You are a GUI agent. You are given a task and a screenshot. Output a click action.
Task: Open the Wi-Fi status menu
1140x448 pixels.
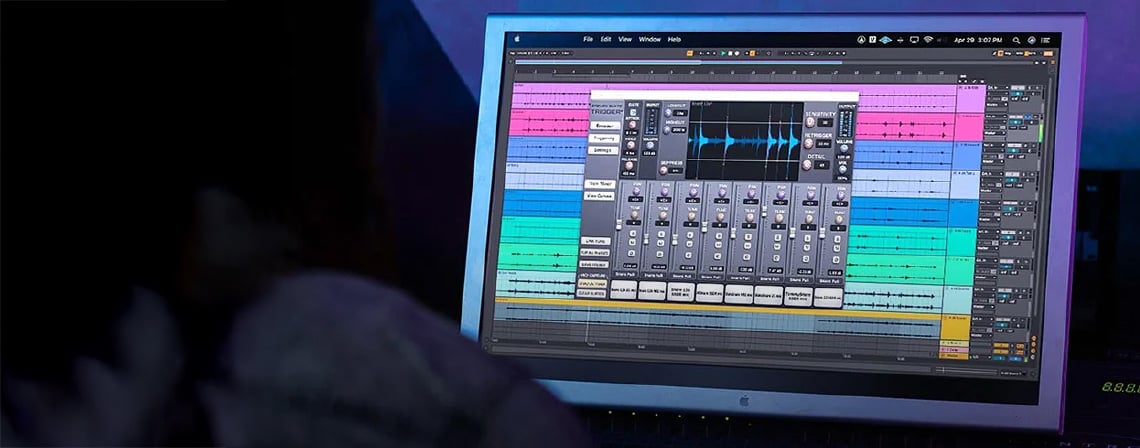(928, 40)
